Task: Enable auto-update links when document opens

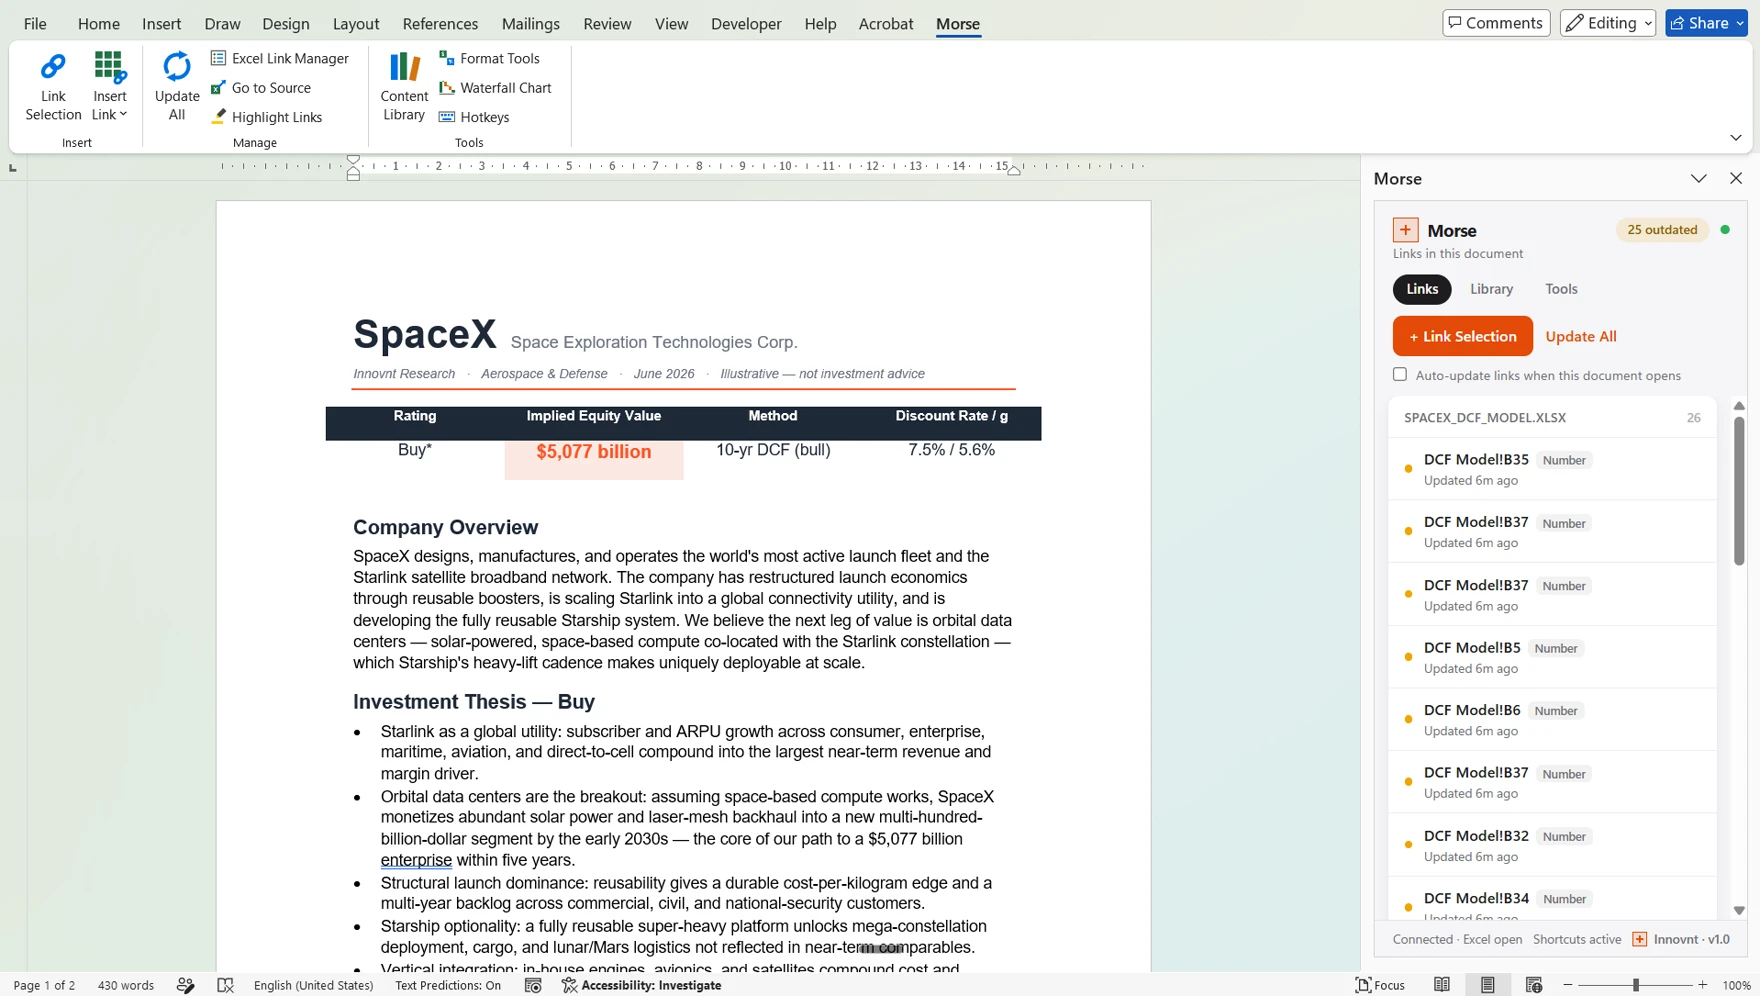Action: point(1400,375)
